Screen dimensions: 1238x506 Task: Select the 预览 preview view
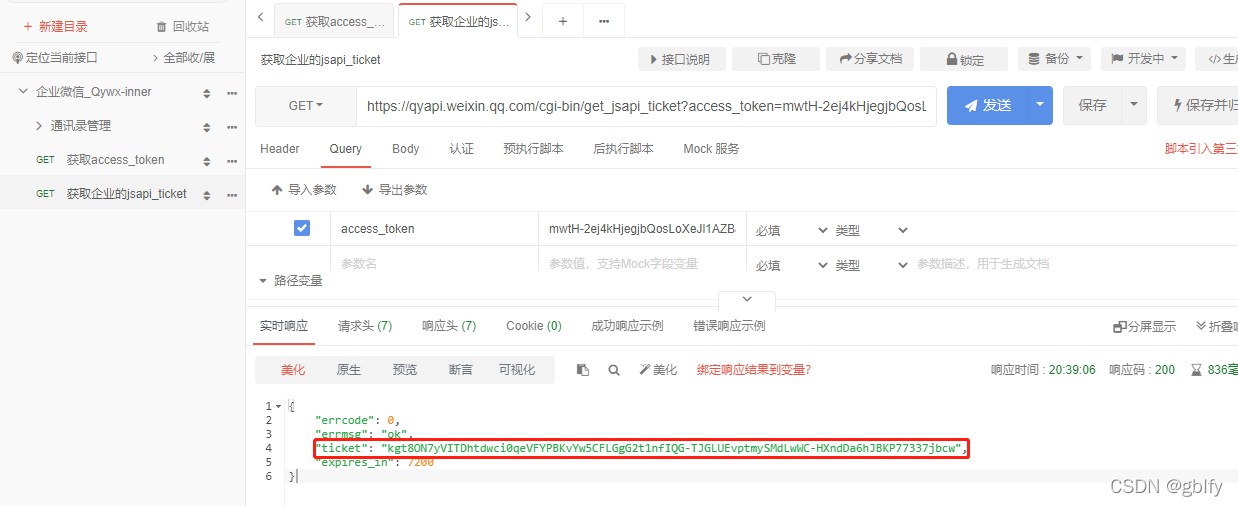(x=405, y=370)
